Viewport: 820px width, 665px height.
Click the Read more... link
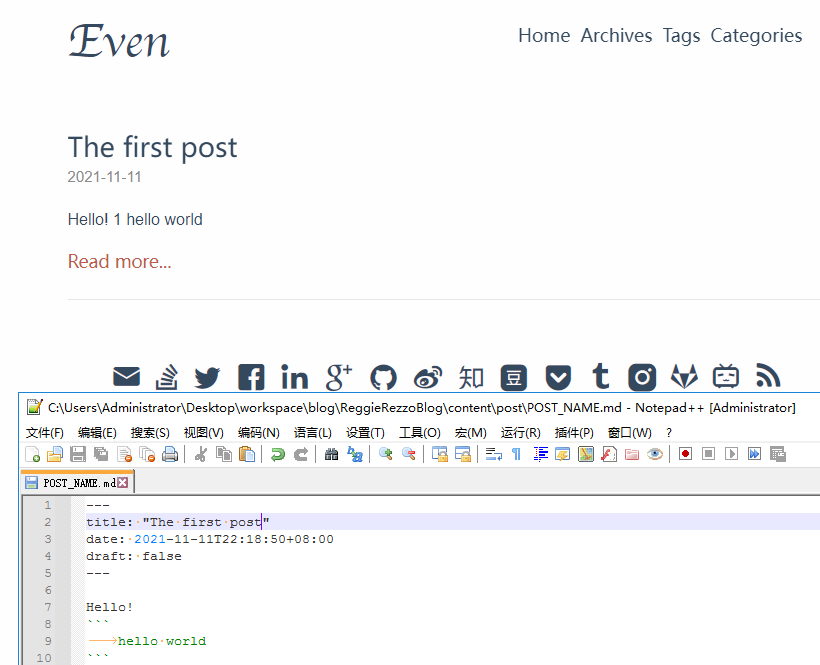119,261
